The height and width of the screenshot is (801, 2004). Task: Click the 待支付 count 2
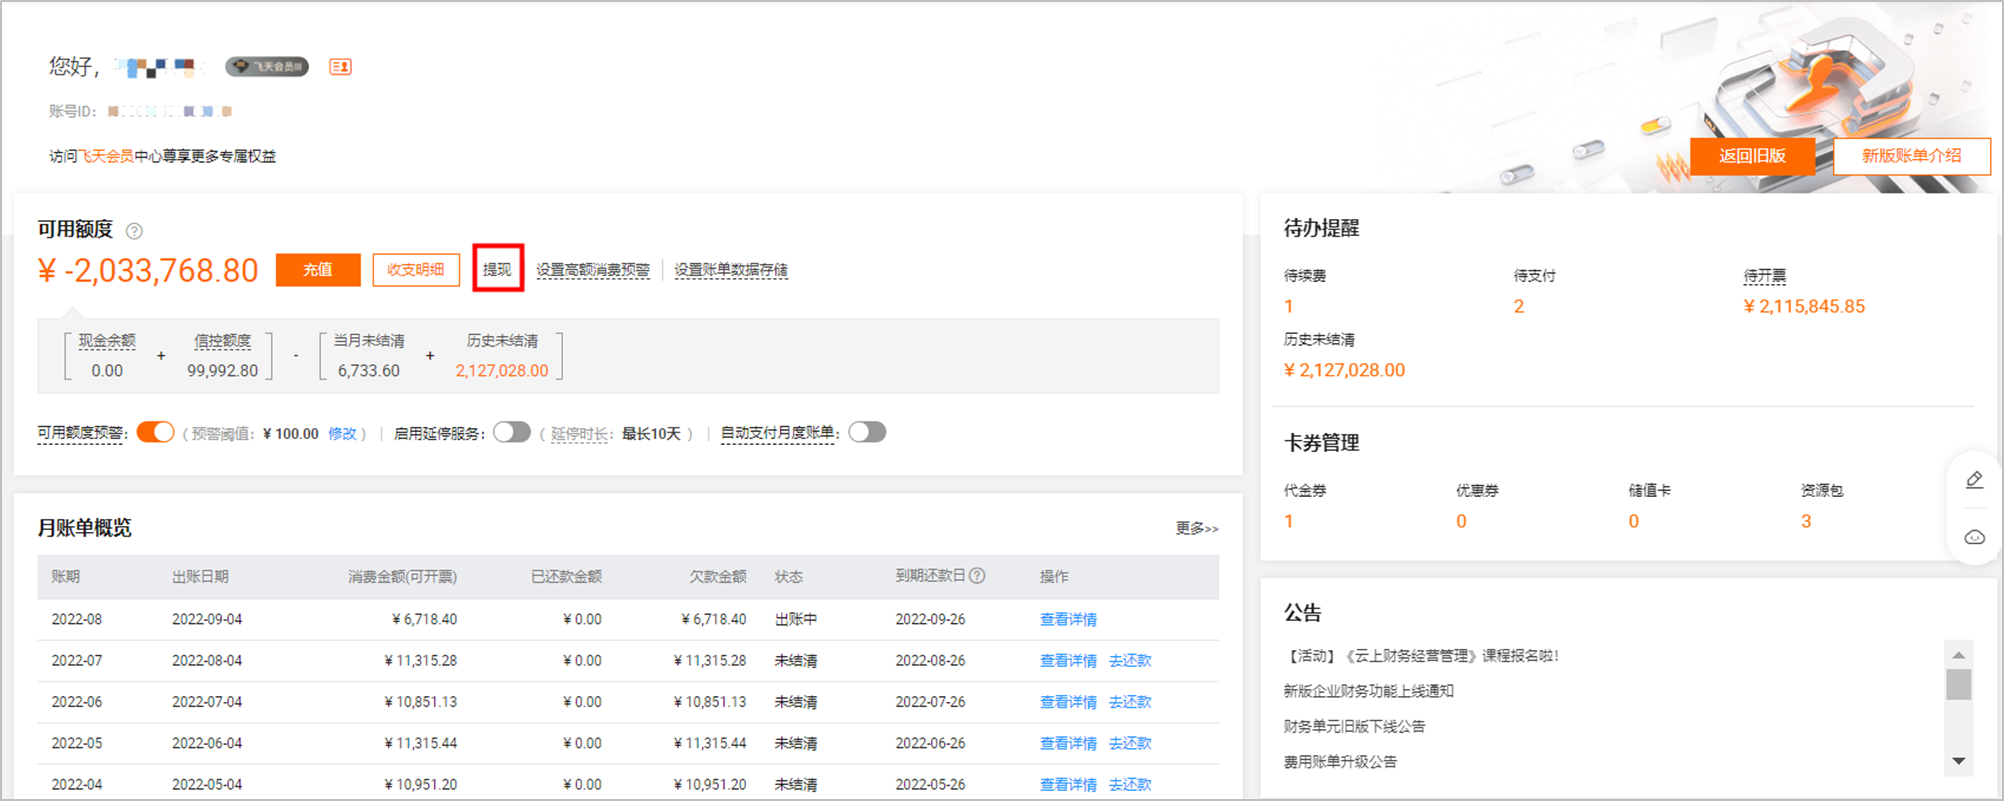click(x=1519, y=306)
